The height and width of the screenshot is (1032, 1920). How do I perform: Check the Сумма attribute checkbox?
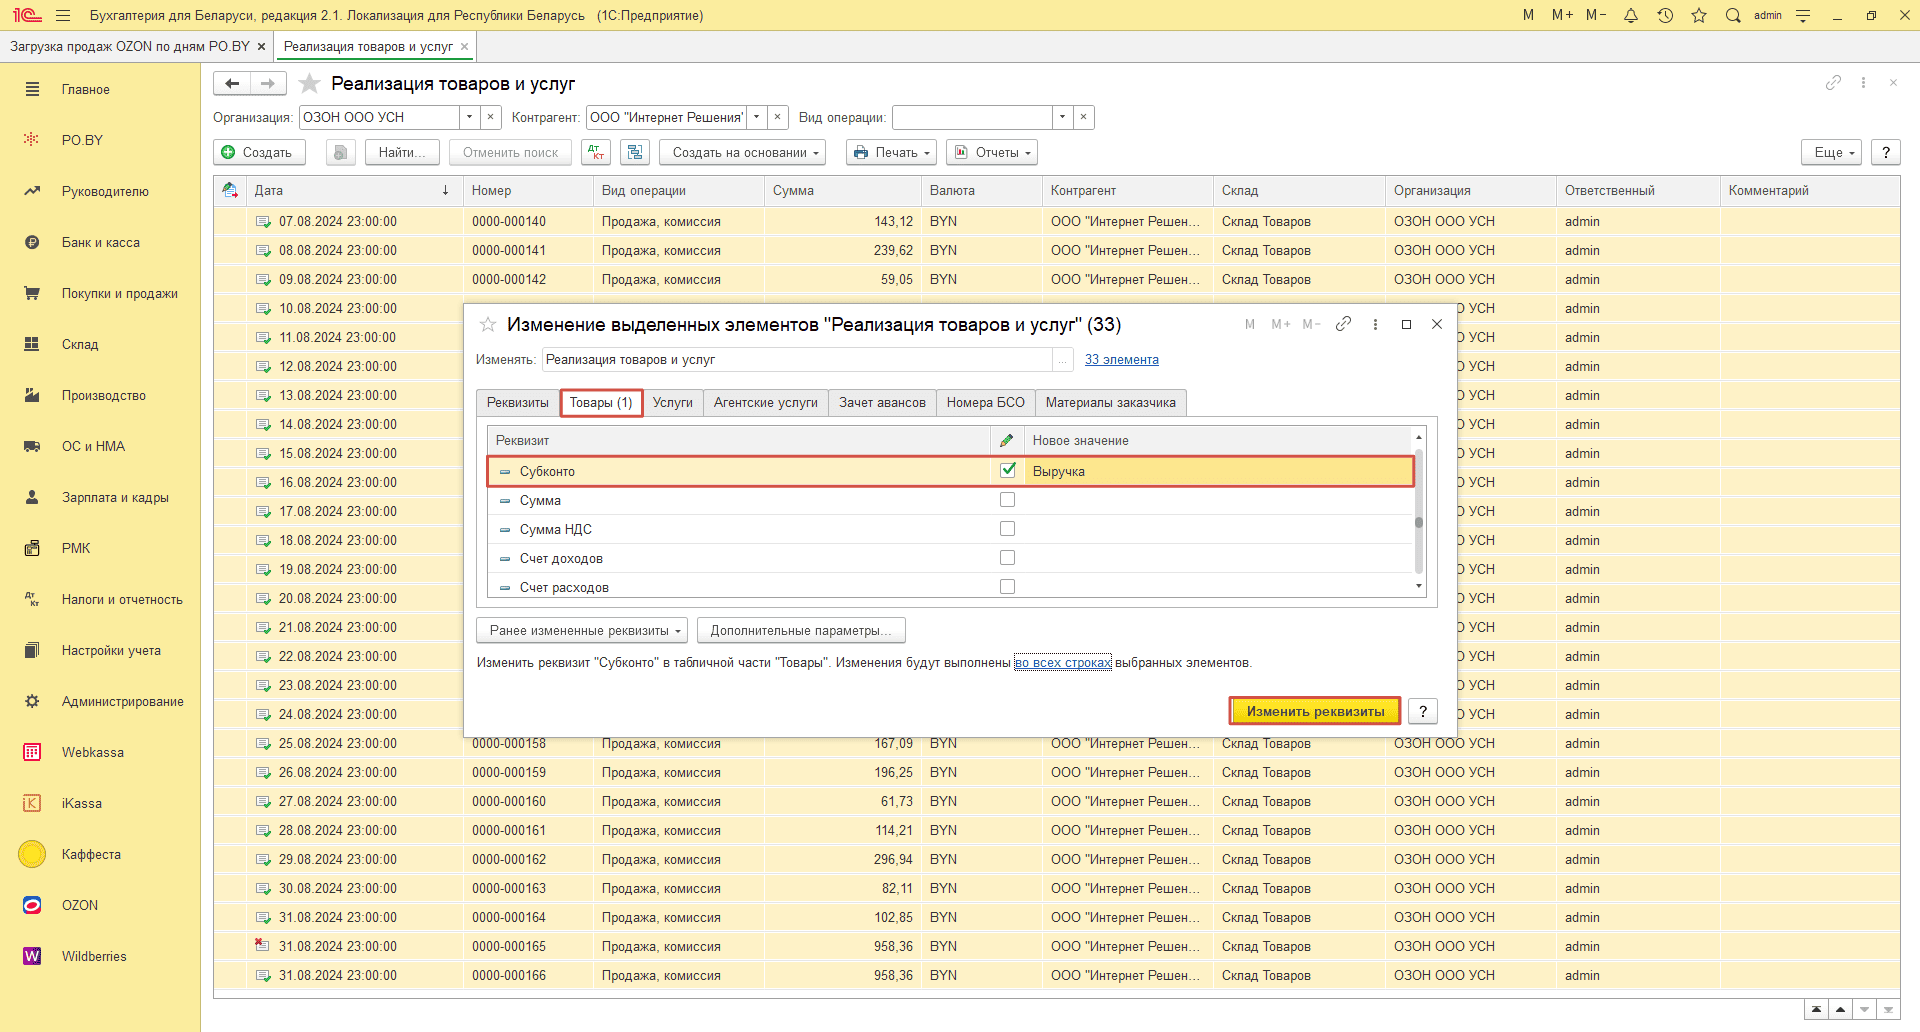(1008, 499)
